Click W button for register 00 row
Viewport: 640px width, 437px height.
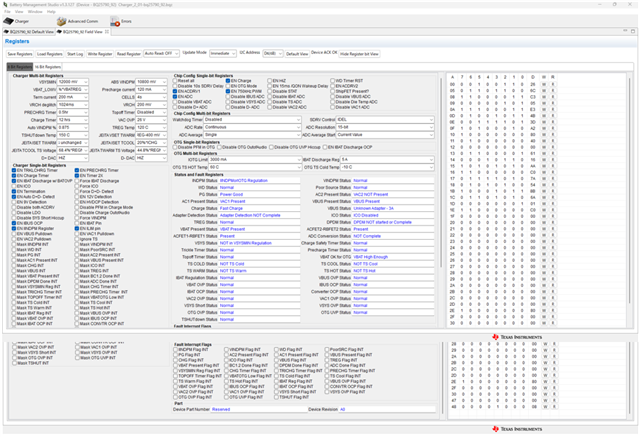point(544,84)
